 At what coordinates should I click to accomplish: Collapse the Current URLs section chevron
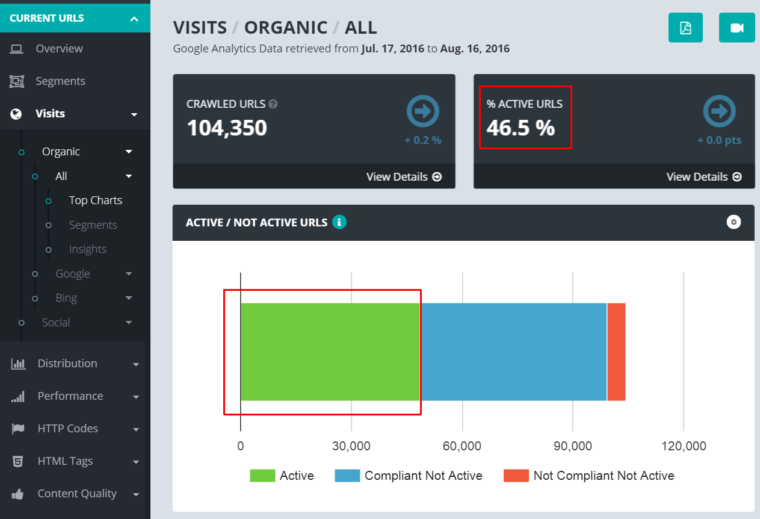[134, 19]
